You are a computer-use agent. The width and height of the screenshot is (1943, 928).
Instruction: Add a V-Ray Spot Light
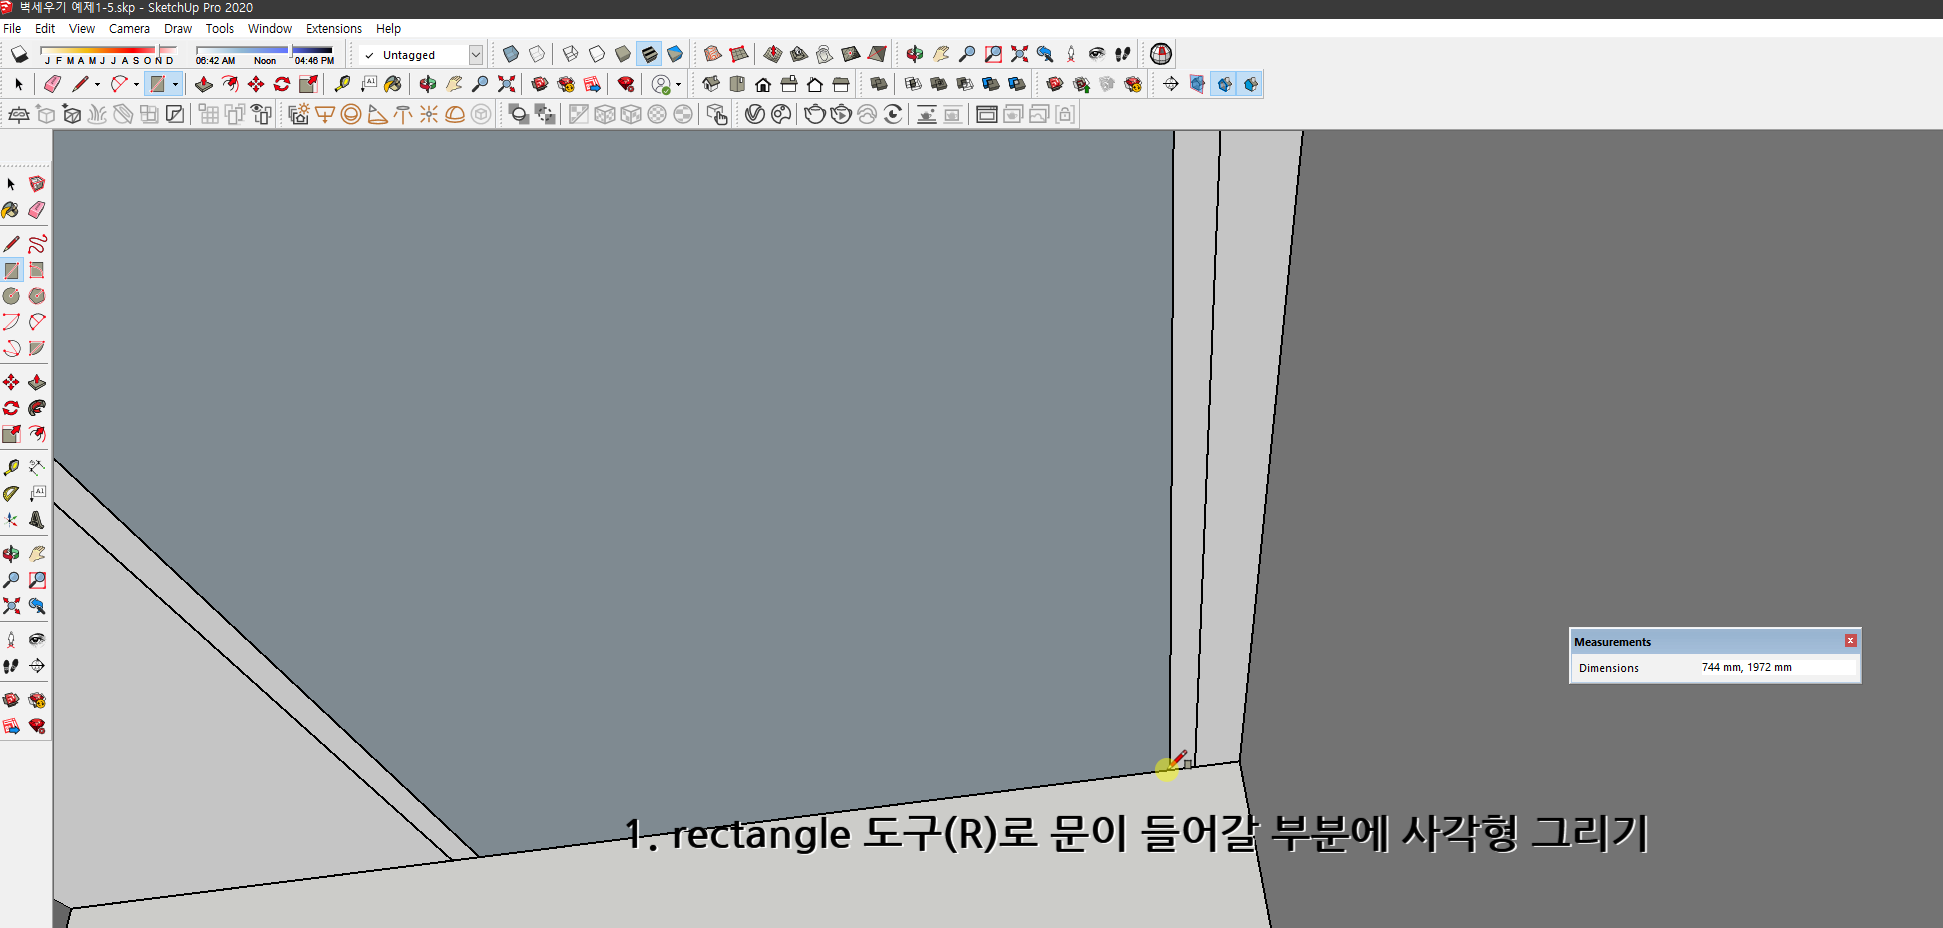[377, 115]
